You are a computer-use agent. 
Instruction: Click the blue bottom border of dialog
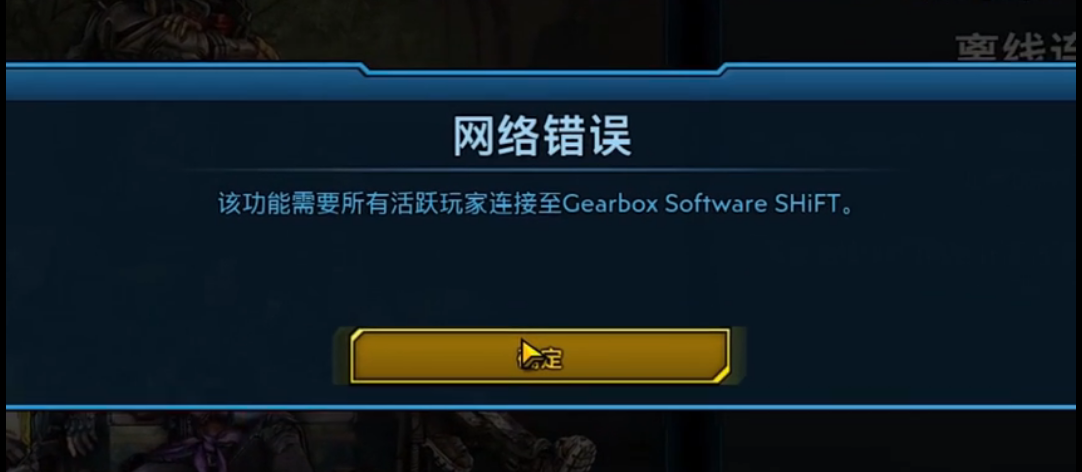coord(541,407)
